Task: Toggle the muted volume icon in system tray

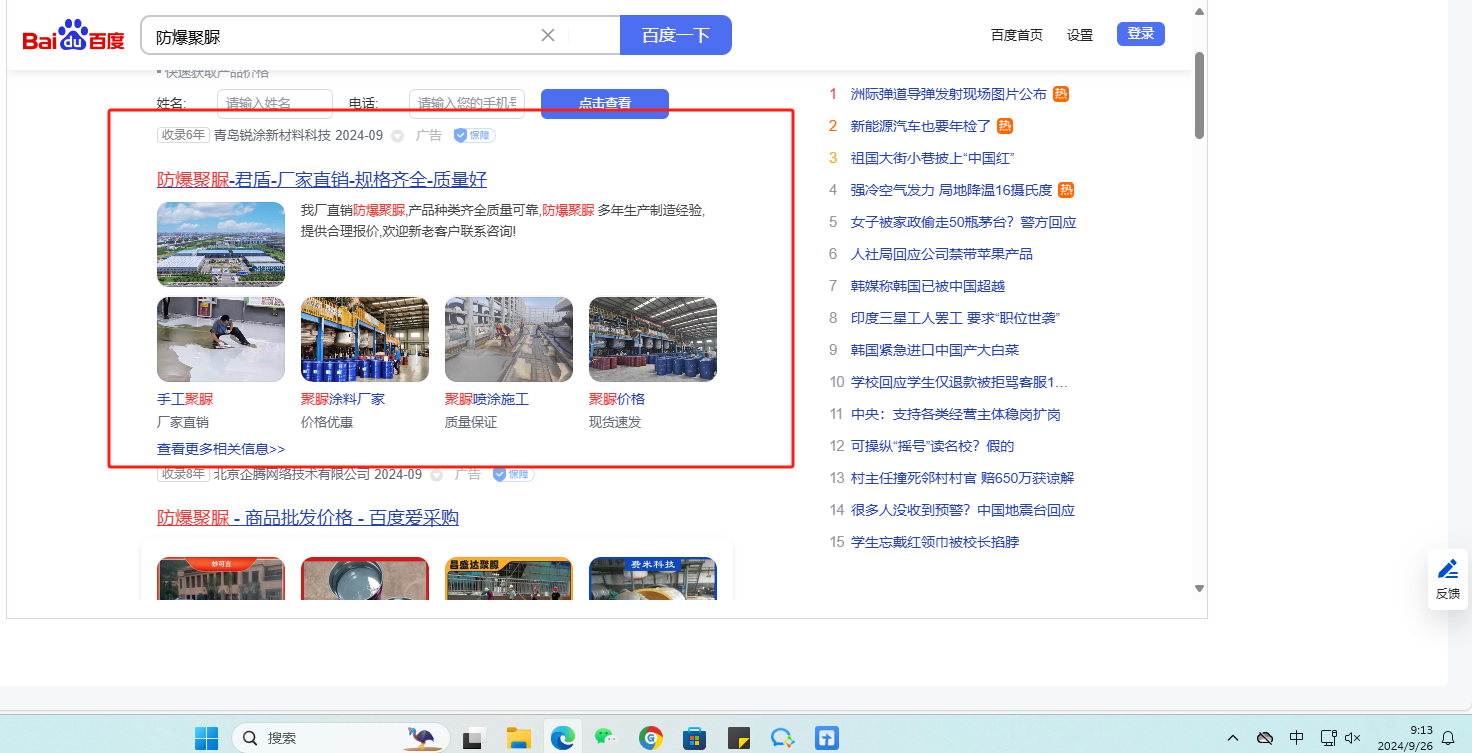Action: 1353,738
